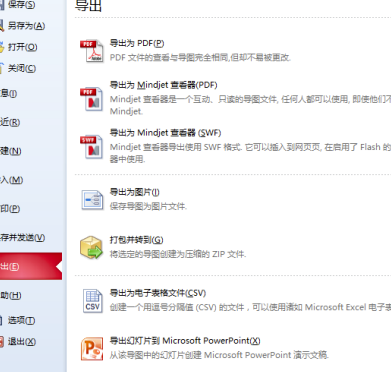391x372 pixels.
Task: Click the 导出 page heading
Action: pos(88,6)
